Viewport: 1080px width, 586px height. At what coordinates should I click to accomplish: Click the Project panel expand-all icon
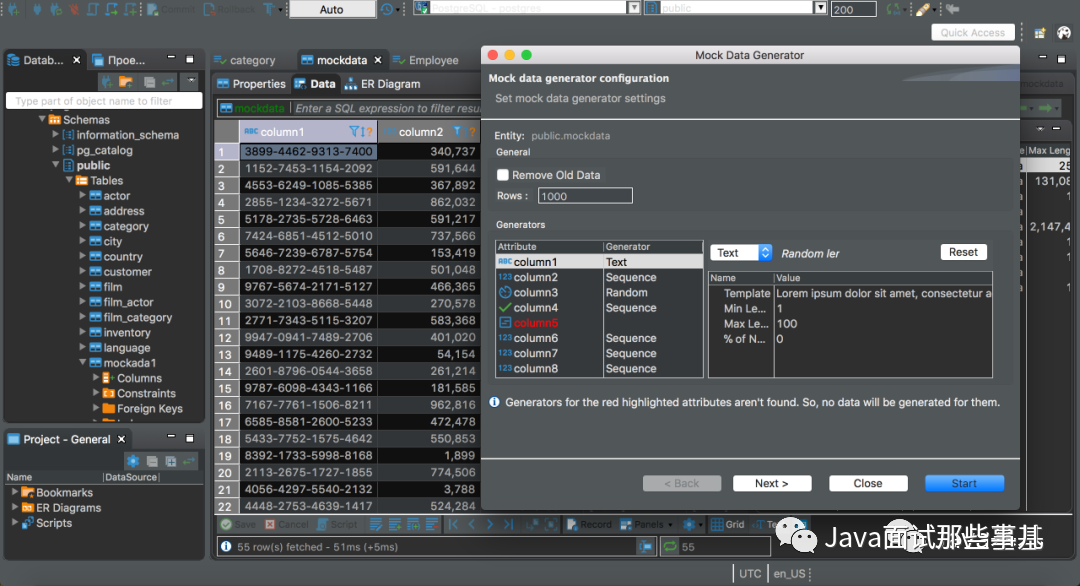pos(171,461)
